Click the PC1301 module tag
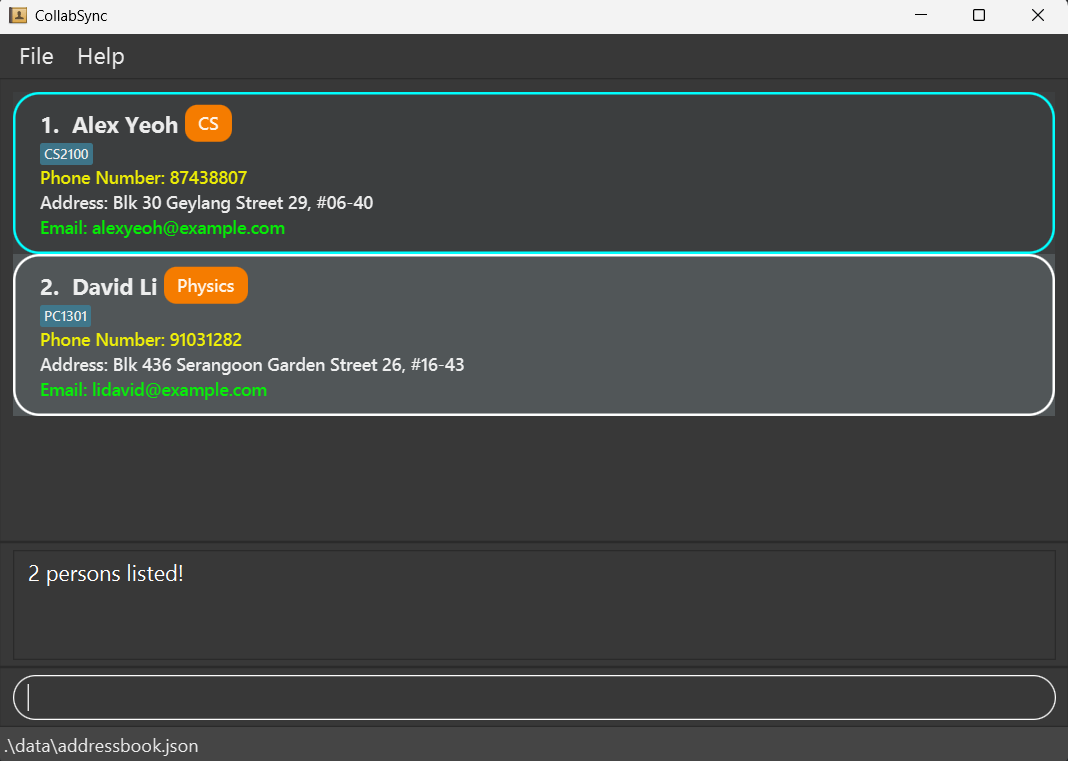1068x761 pixels. (x=66, y=316)
